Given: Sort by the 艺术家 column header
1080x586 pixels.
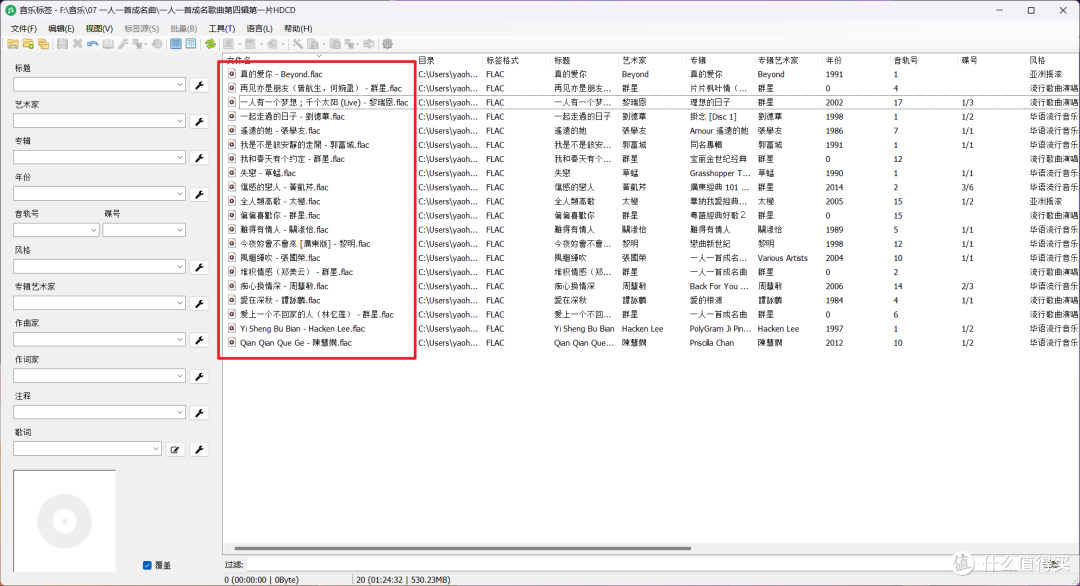Looking at the screenshot, I should click(635, 60).
